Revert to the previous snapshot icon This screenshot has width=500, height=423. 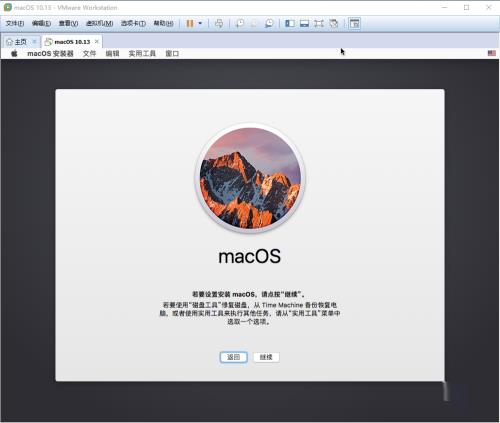click(254, 23)
